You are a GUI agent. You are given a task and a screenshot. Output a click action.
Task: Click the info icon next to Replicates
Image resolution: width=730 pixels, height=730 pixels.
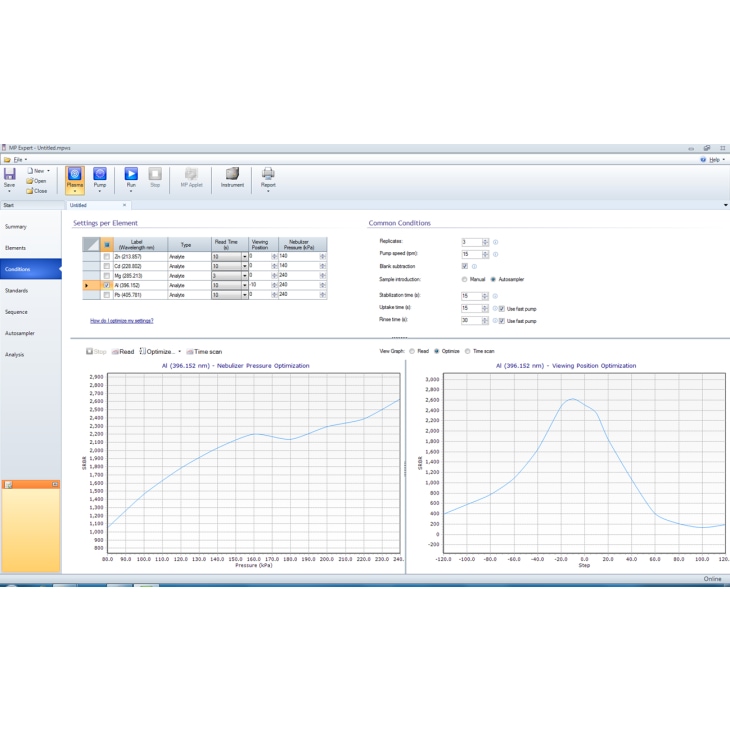point(495,242)
